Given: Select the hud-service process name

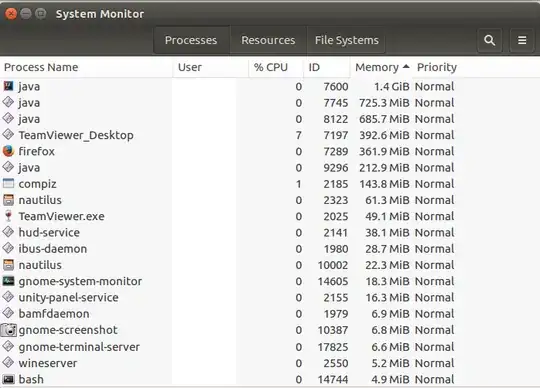Looking at the screenshot, I should pyautogui.click(x=49, y=232).
